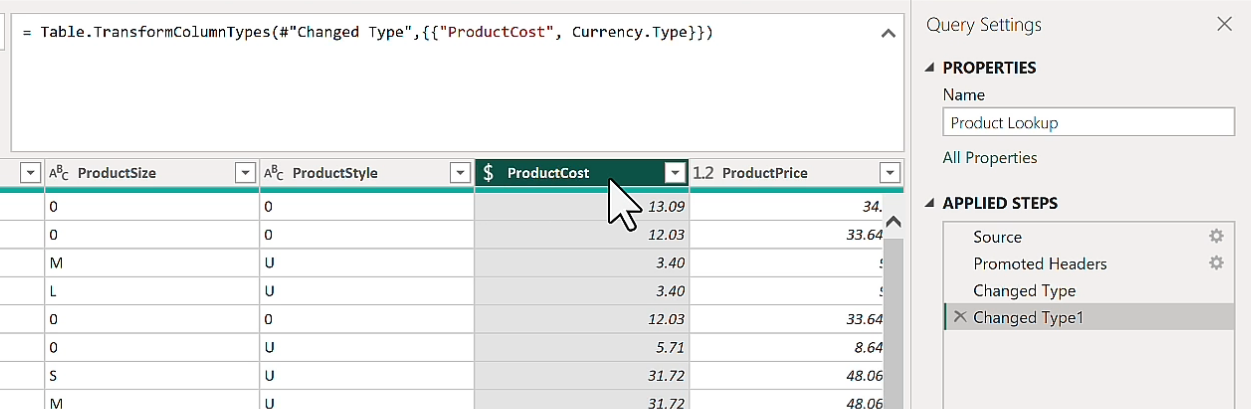Collapse the PROPERTIES section
Screen dimensions: 1251x409
[929, 68]
